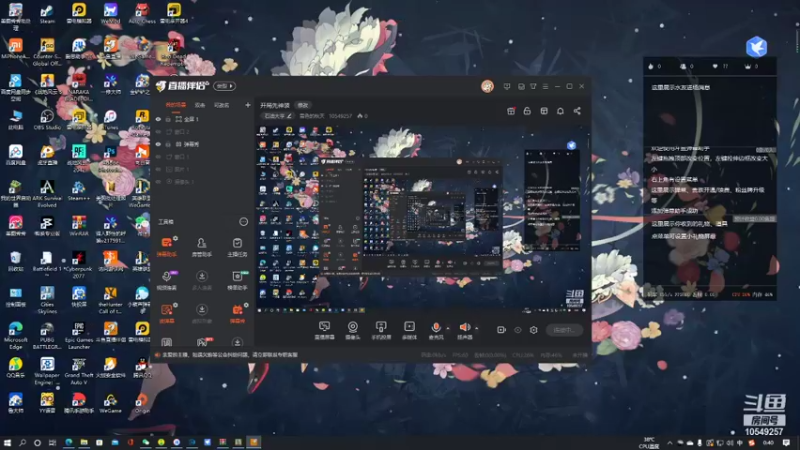Add a 摄像头 camera source
Image resolution: width=800 pixels, height=450 pixels.
coord(353,330)
